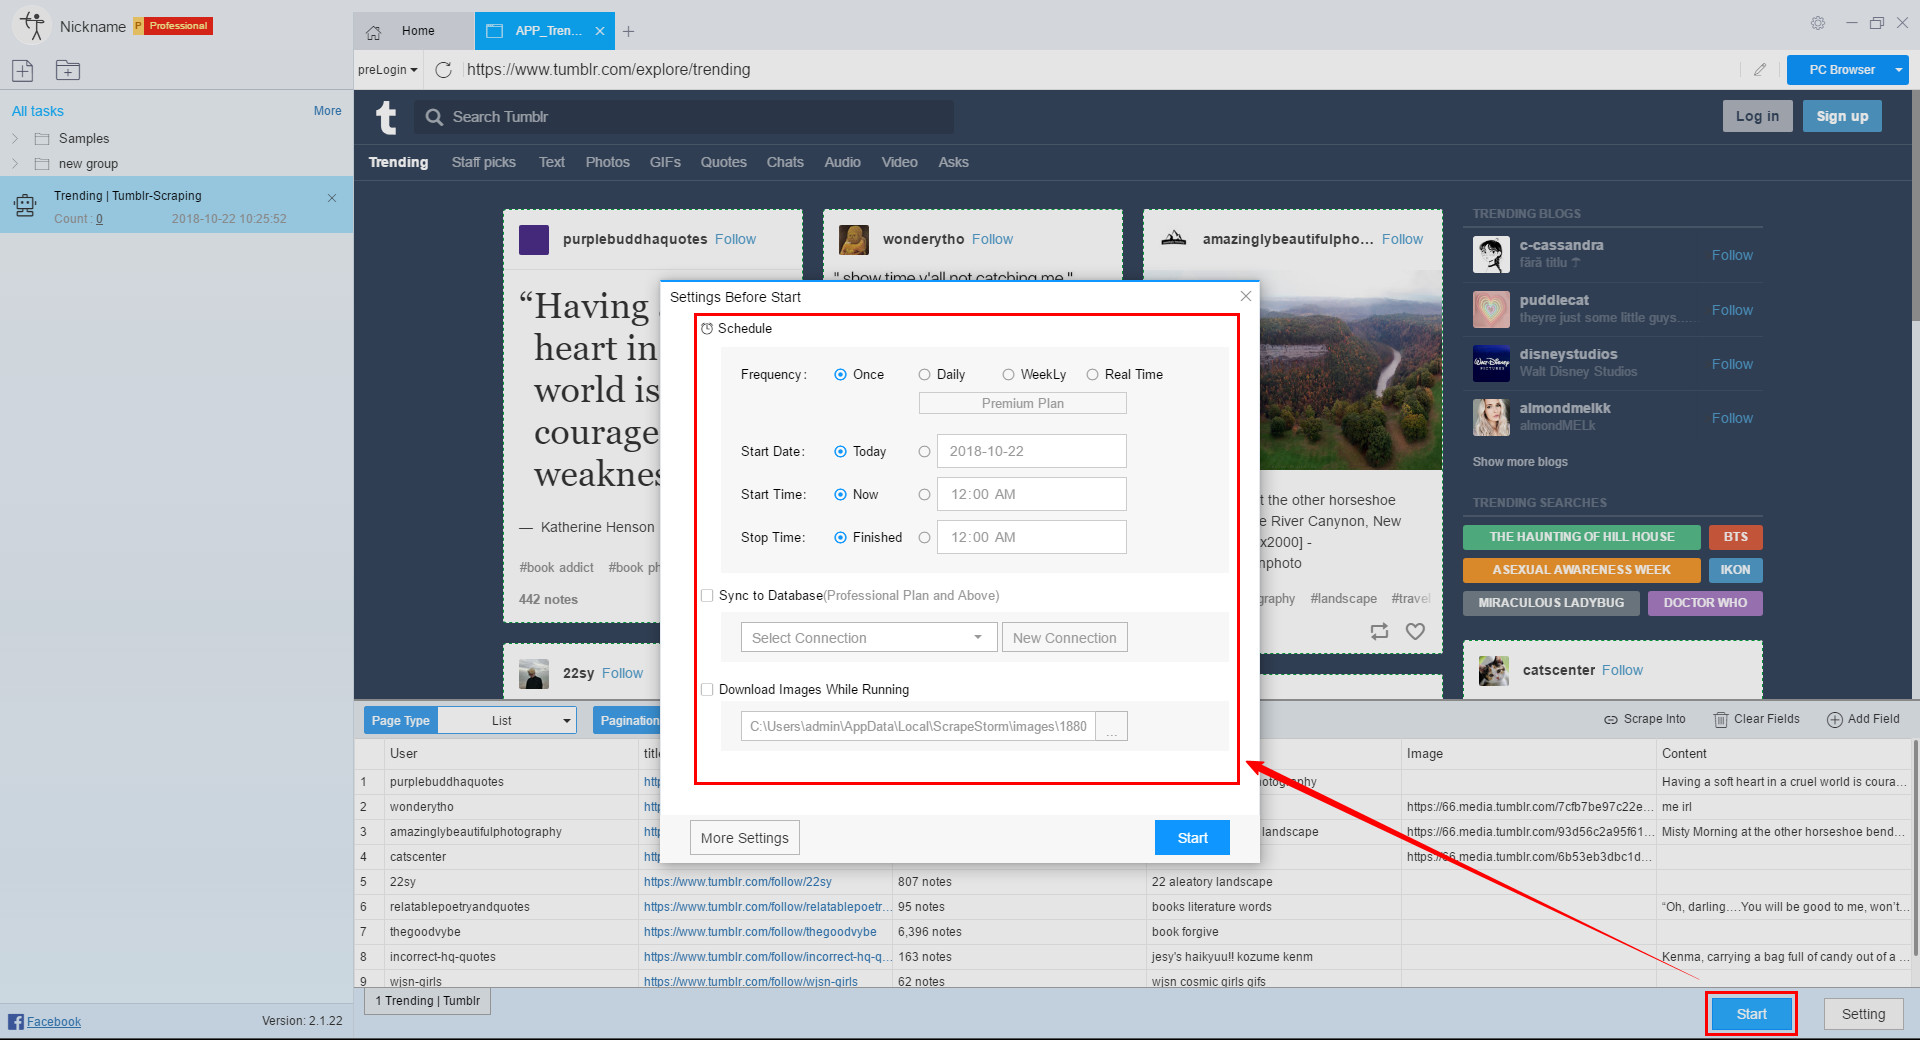The height and width of the screenshot is (1040, 1920).
Task: Select Today as start date
Action: tap(840, 452)
